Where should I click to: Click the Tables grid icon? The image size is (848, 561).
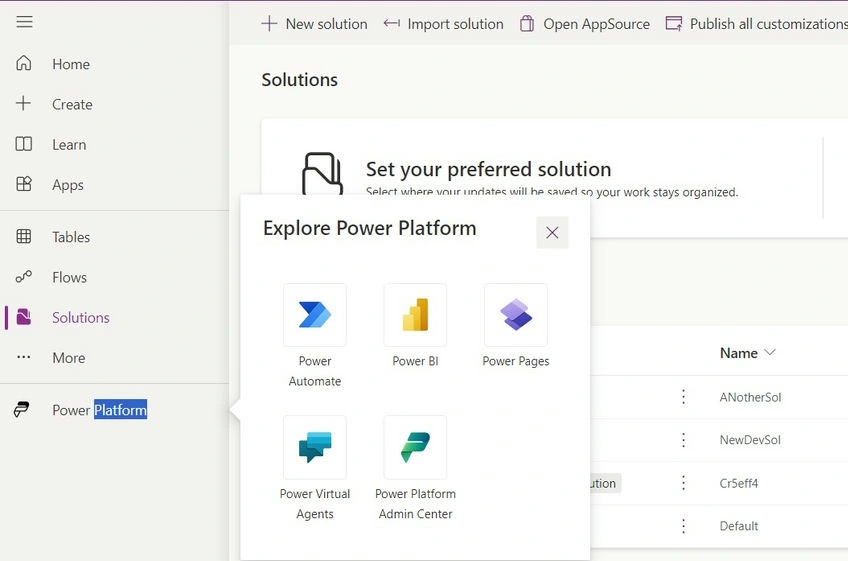point(24,236)
